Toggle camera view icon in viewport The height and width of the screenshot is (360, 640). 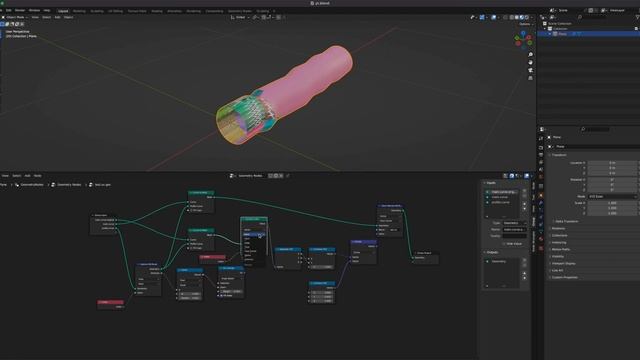530,70
